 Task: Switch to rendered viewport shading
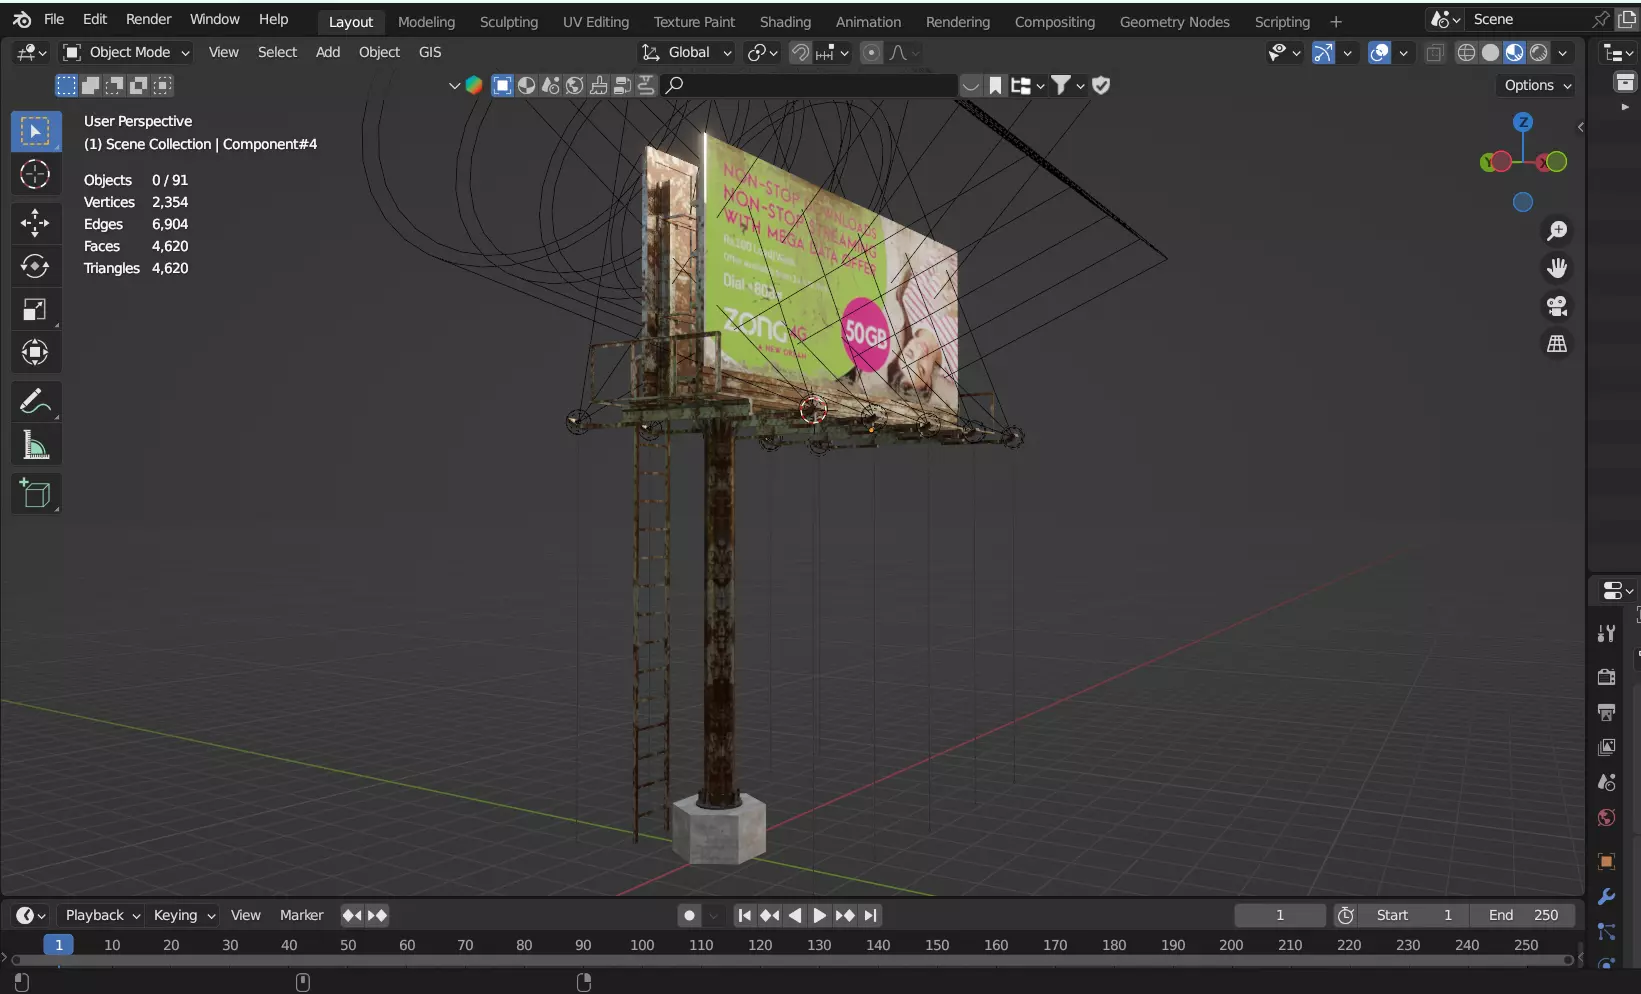1539,52
